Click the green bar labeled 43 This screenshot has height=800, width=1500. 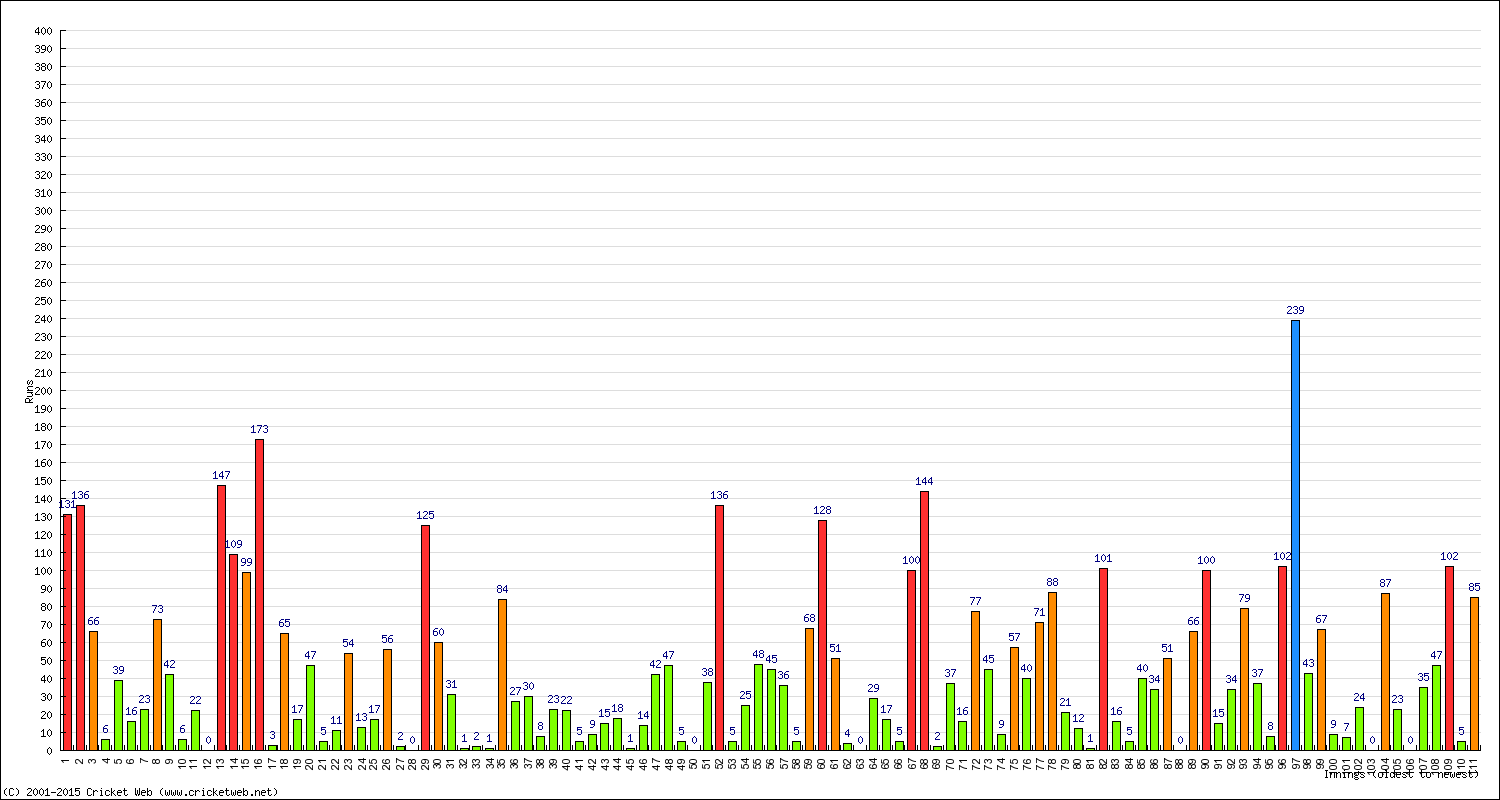1308,711
